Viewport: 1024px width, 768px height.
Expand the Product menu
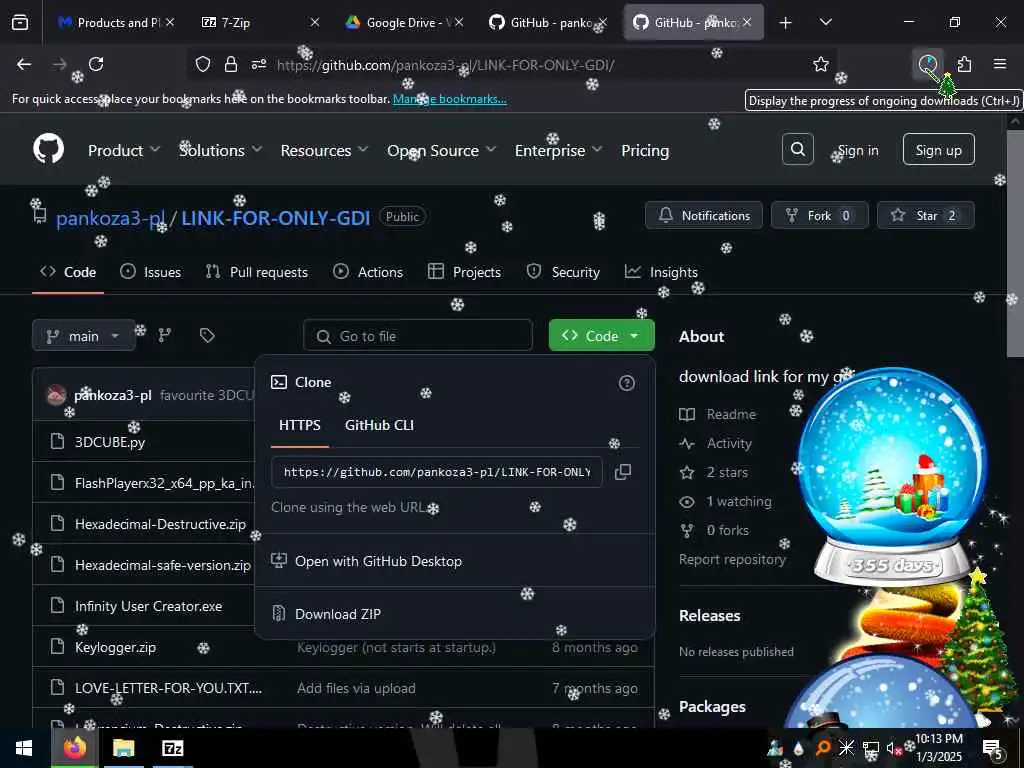pos(124,150)
